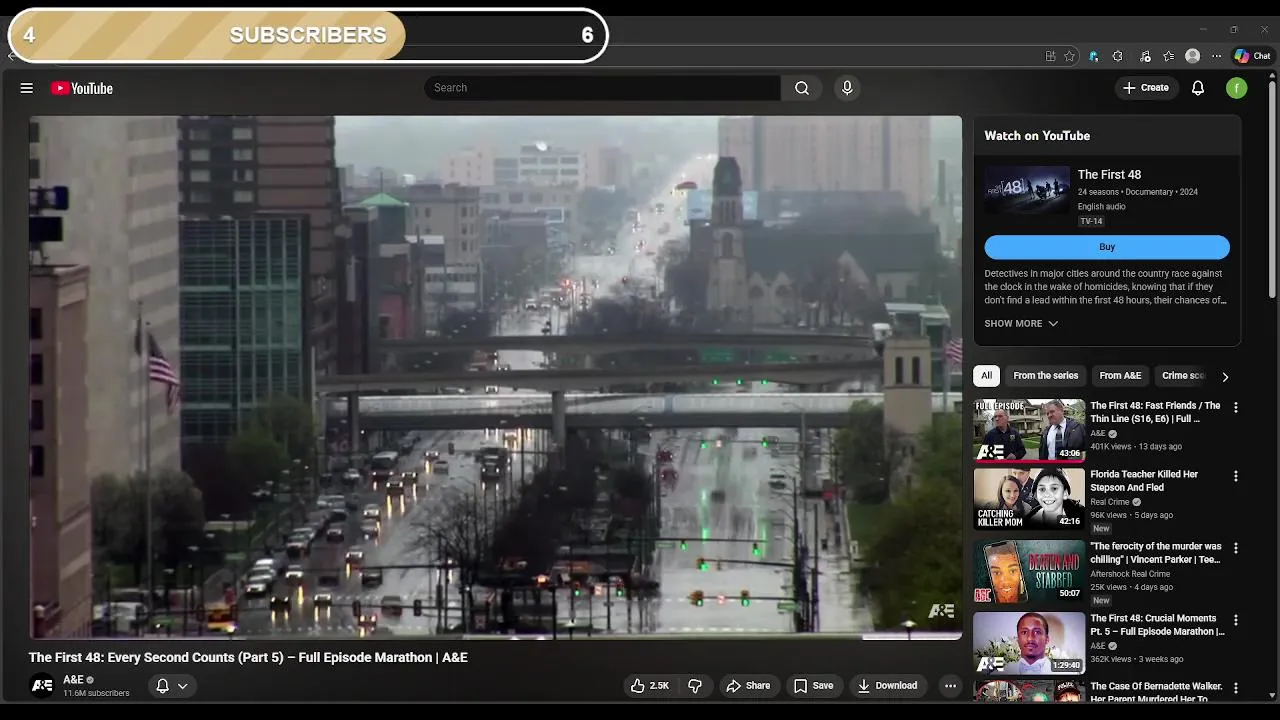Open the Vincent Parker murder video title
The height and width of the screenshot is (720, 1280).
coord(1156,553)
